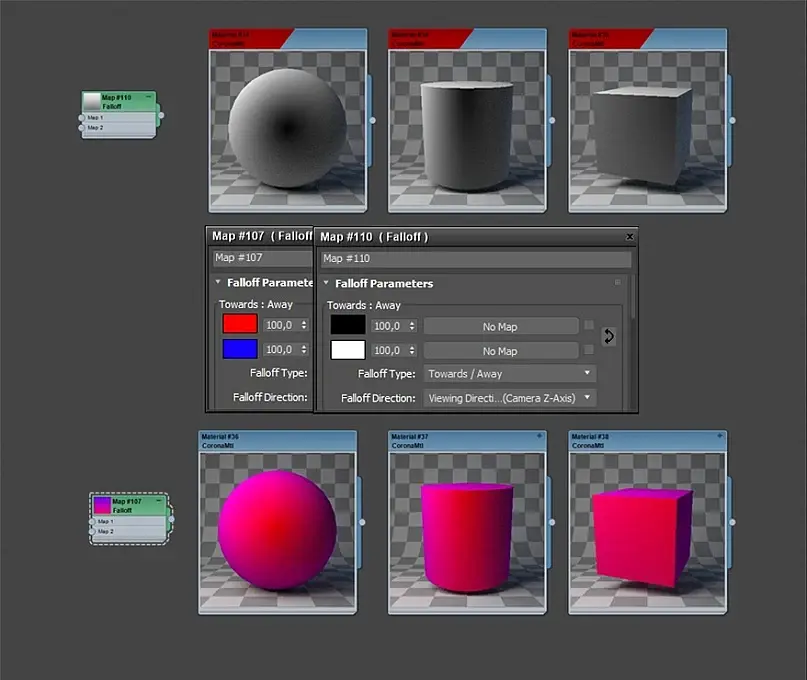Click the output socket of Map #107 node
Image resolution: width=807 pixels, height=680 pixels.
pos(171,519)
